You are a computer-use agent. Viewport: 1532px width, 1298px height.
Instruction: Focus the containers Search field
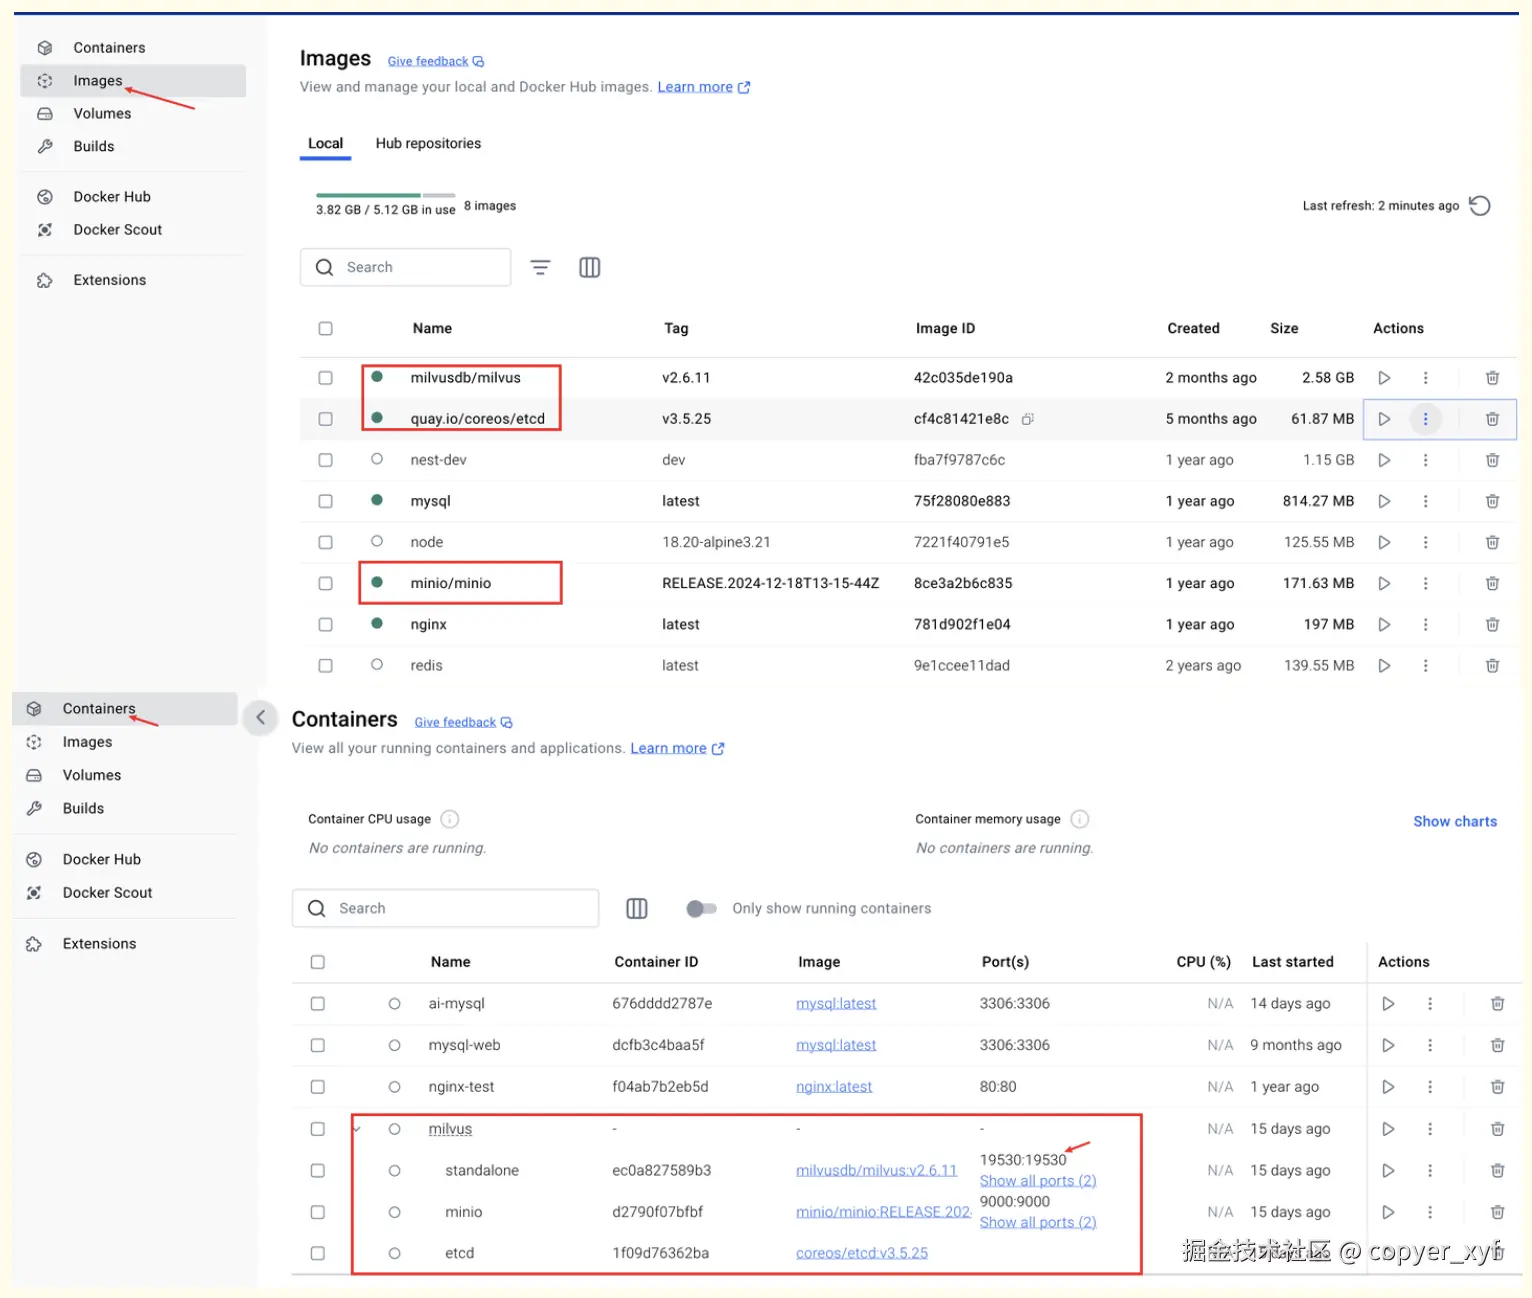click(x=446, y=908)
